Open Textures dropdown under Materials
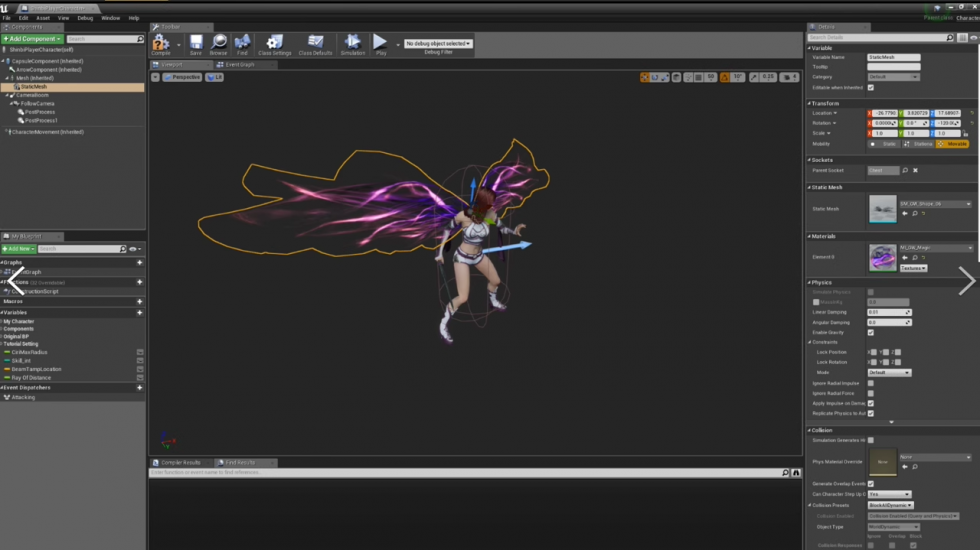The height and width of the screenshot is (550, 980). 913,268
